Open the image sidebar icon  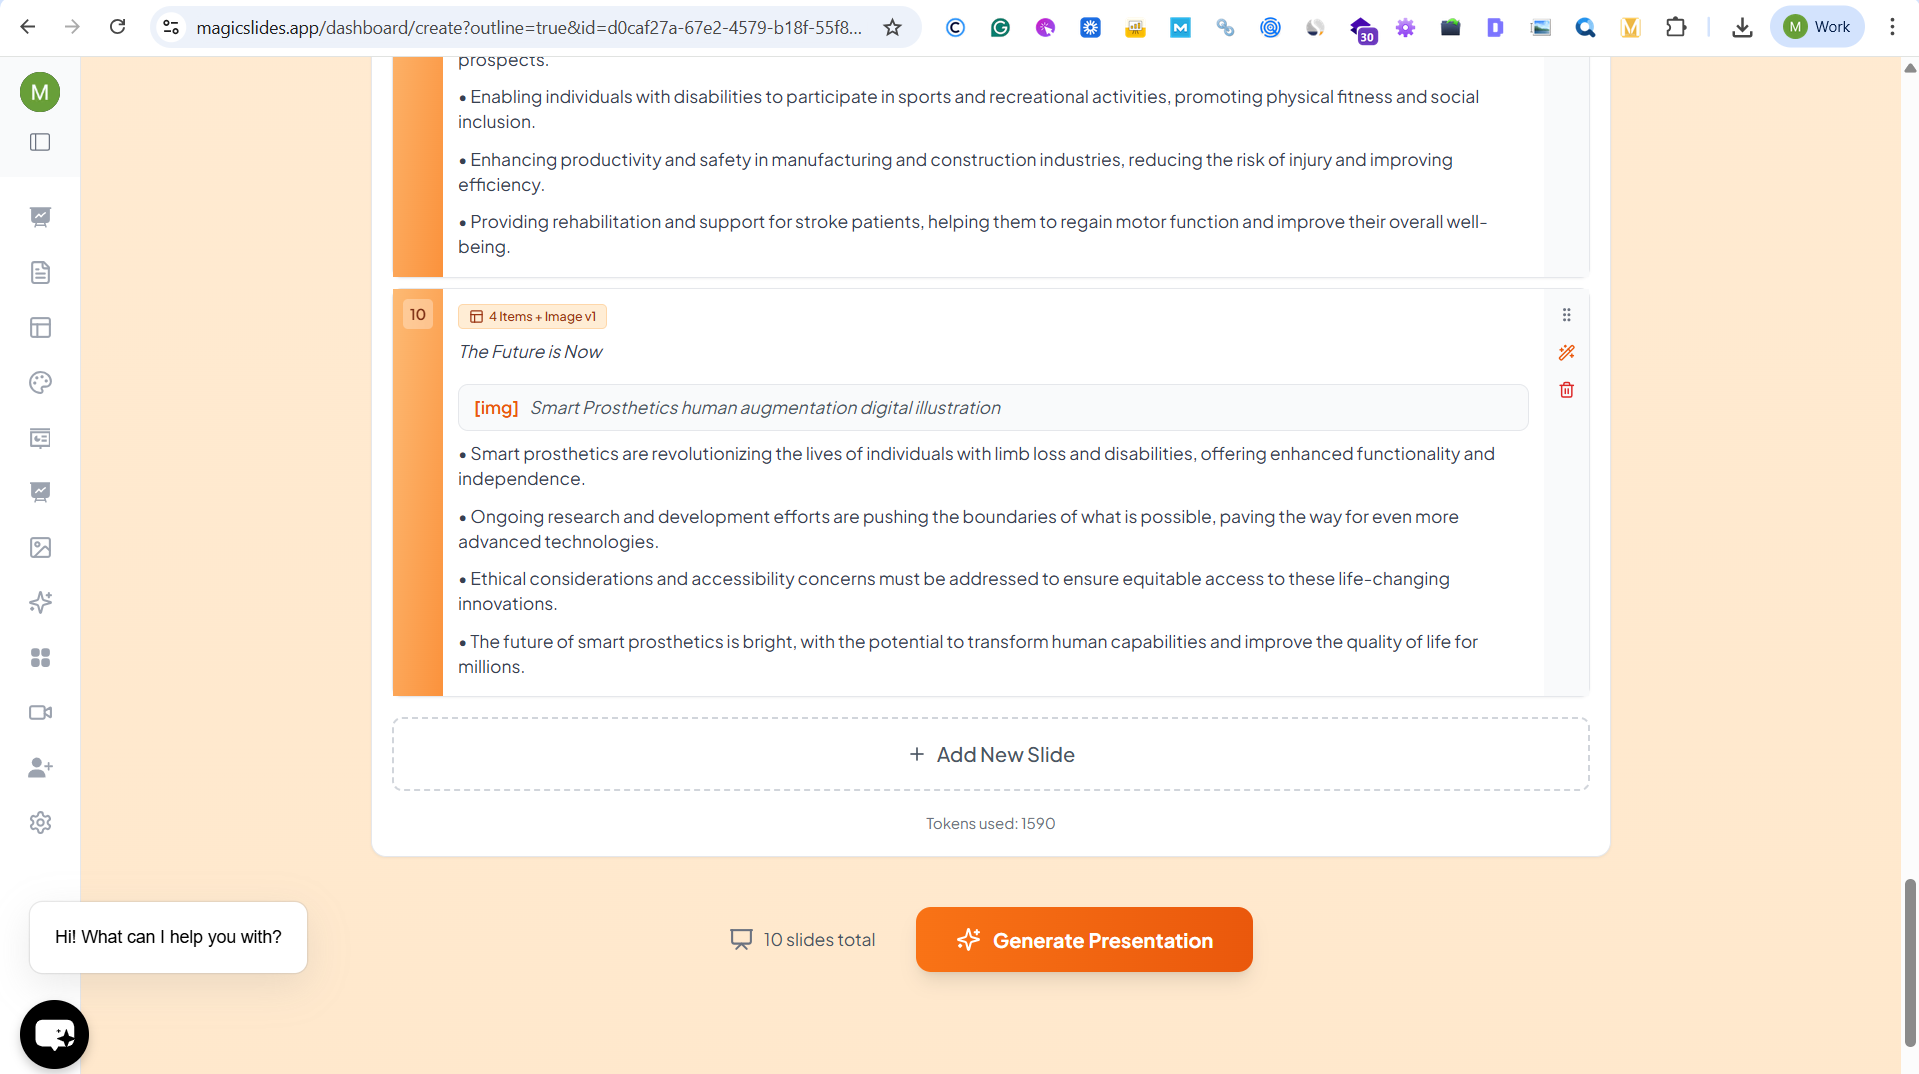coord(40,547)
